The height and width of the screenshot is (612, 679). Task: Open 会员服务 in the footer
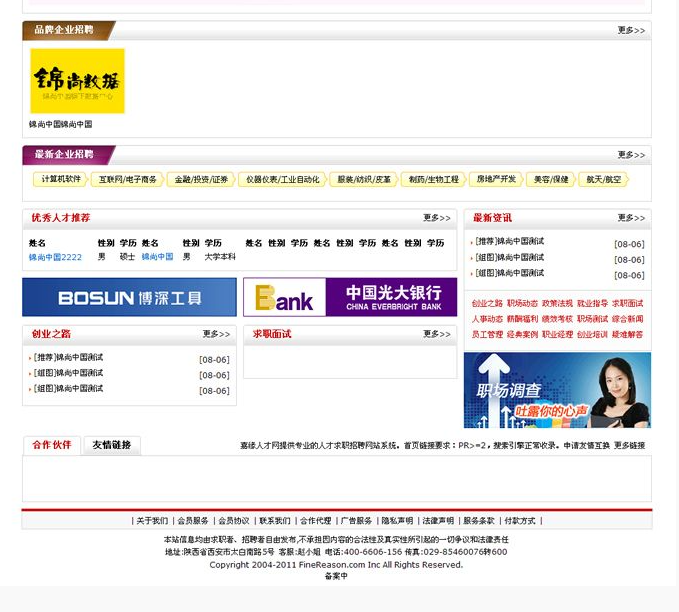193,521
